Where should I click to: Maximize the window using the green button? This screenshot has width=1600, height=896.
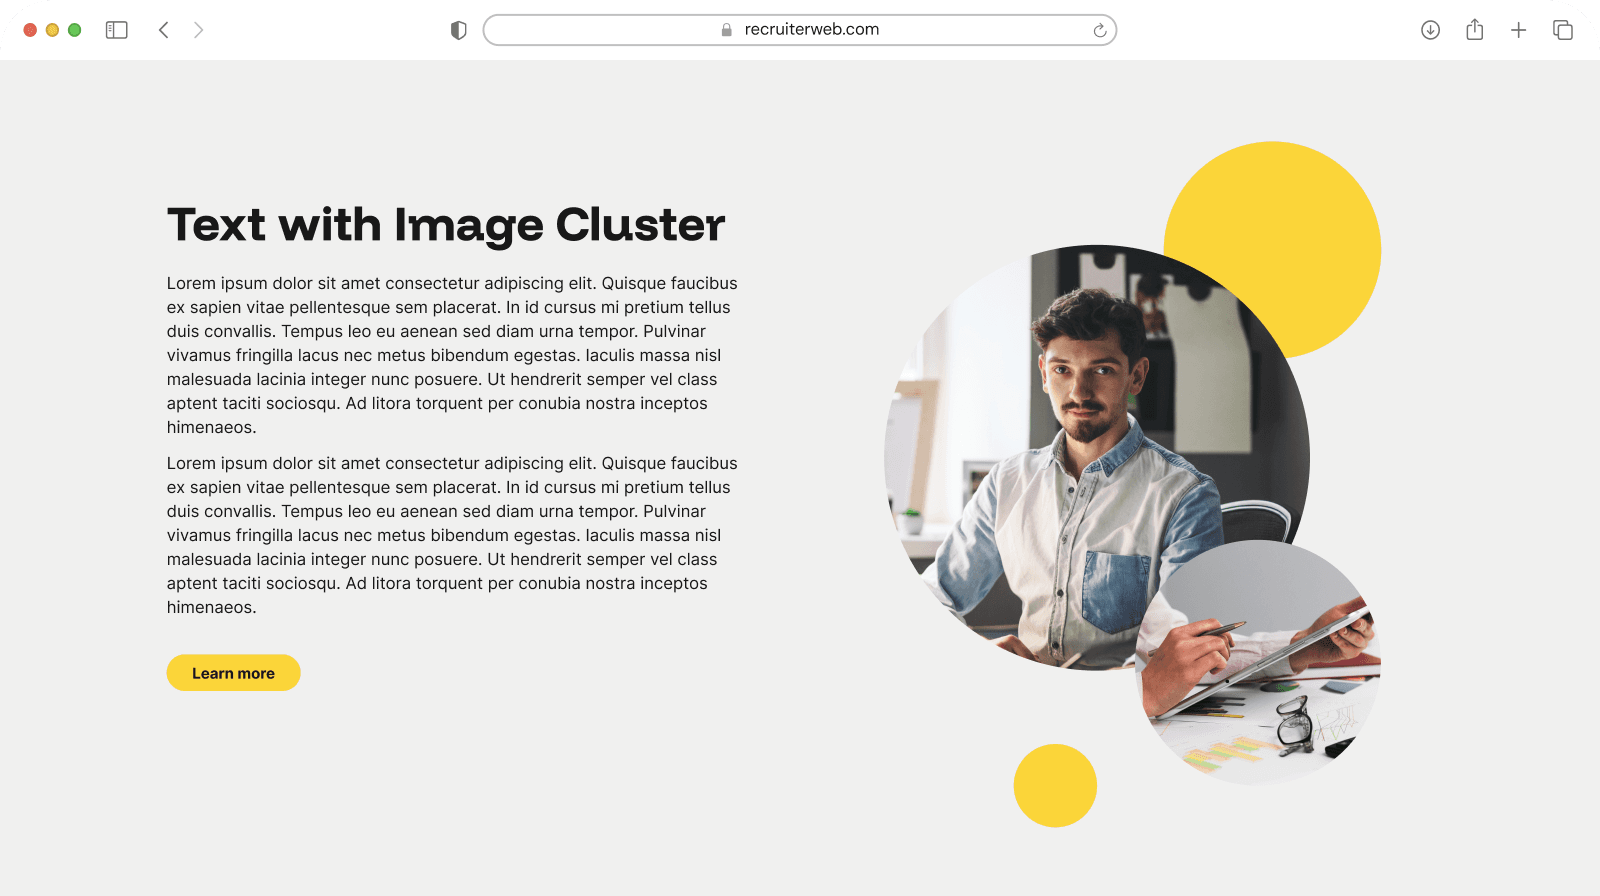[74, 30]
